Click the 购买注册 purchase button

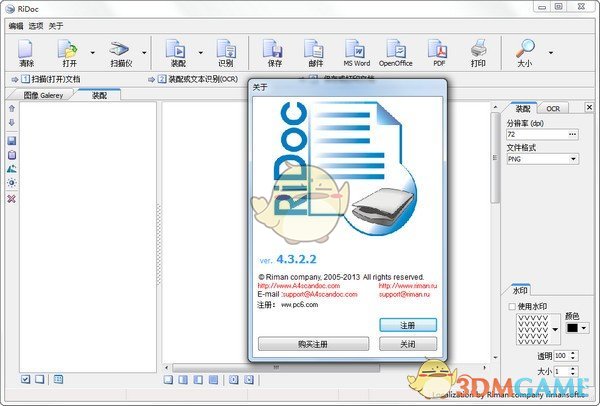click(313, 344)
